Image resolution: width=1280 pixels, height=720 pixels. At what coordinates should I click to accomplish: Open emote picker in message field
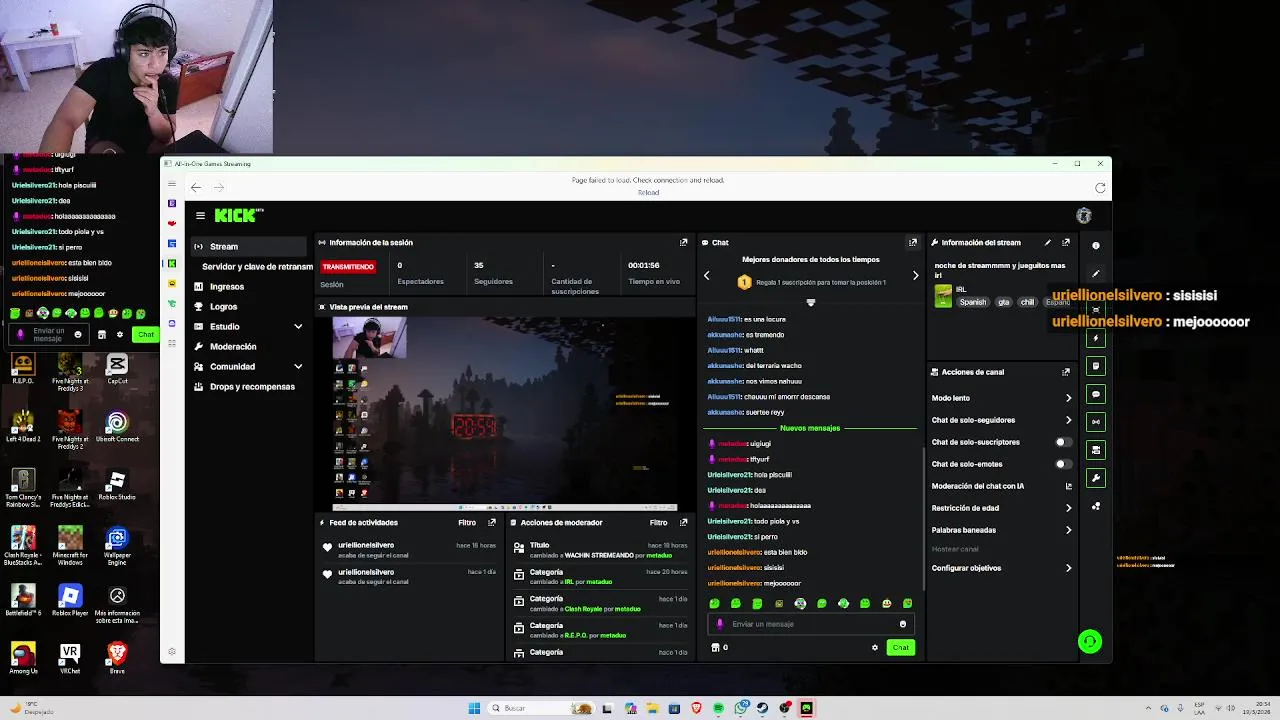pyautogui.click(x=902, y=624)
